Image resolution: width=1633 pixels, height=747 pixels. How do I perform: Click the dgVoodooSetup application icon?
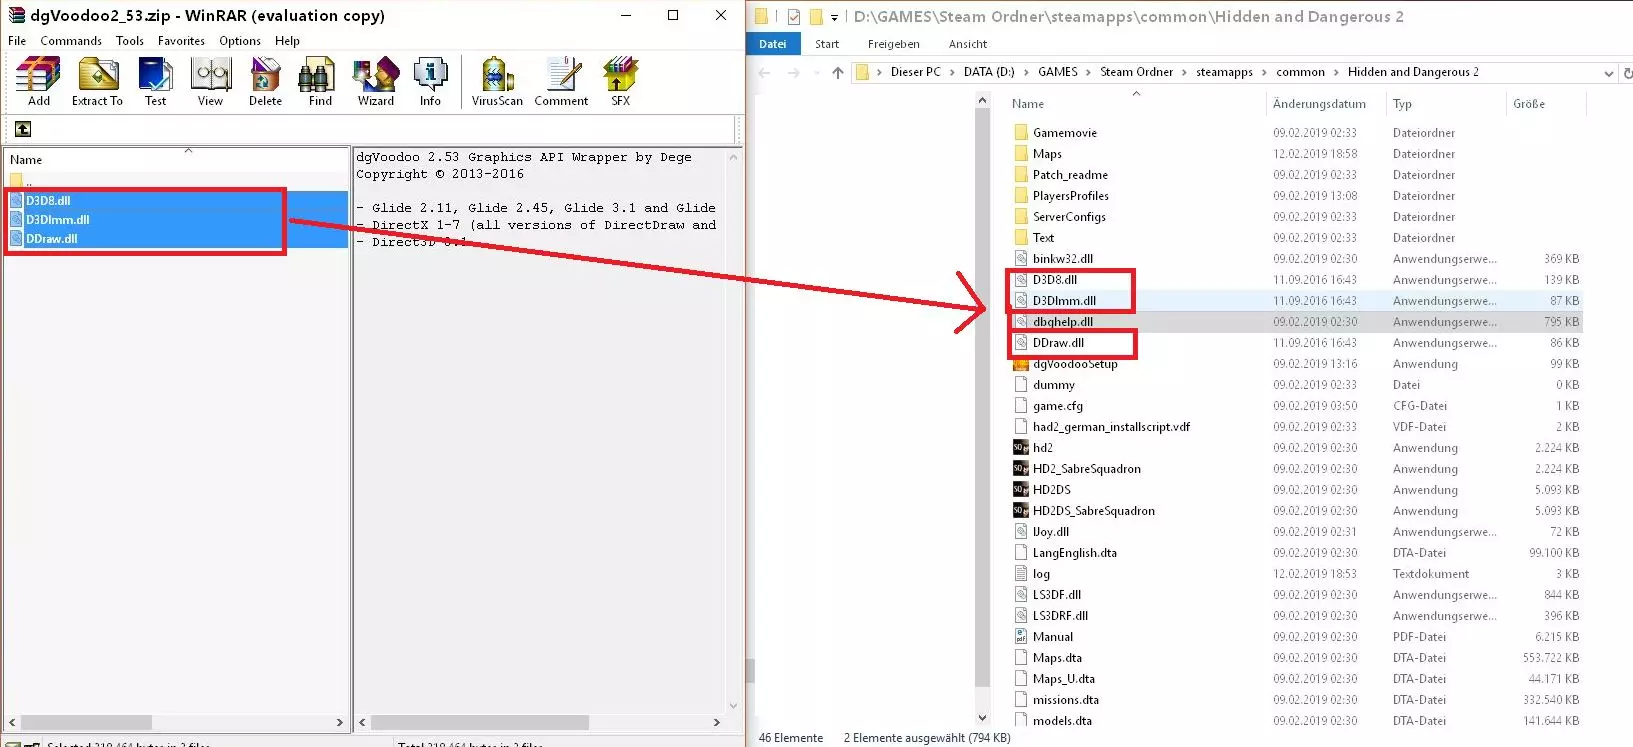coord(1021,364)
